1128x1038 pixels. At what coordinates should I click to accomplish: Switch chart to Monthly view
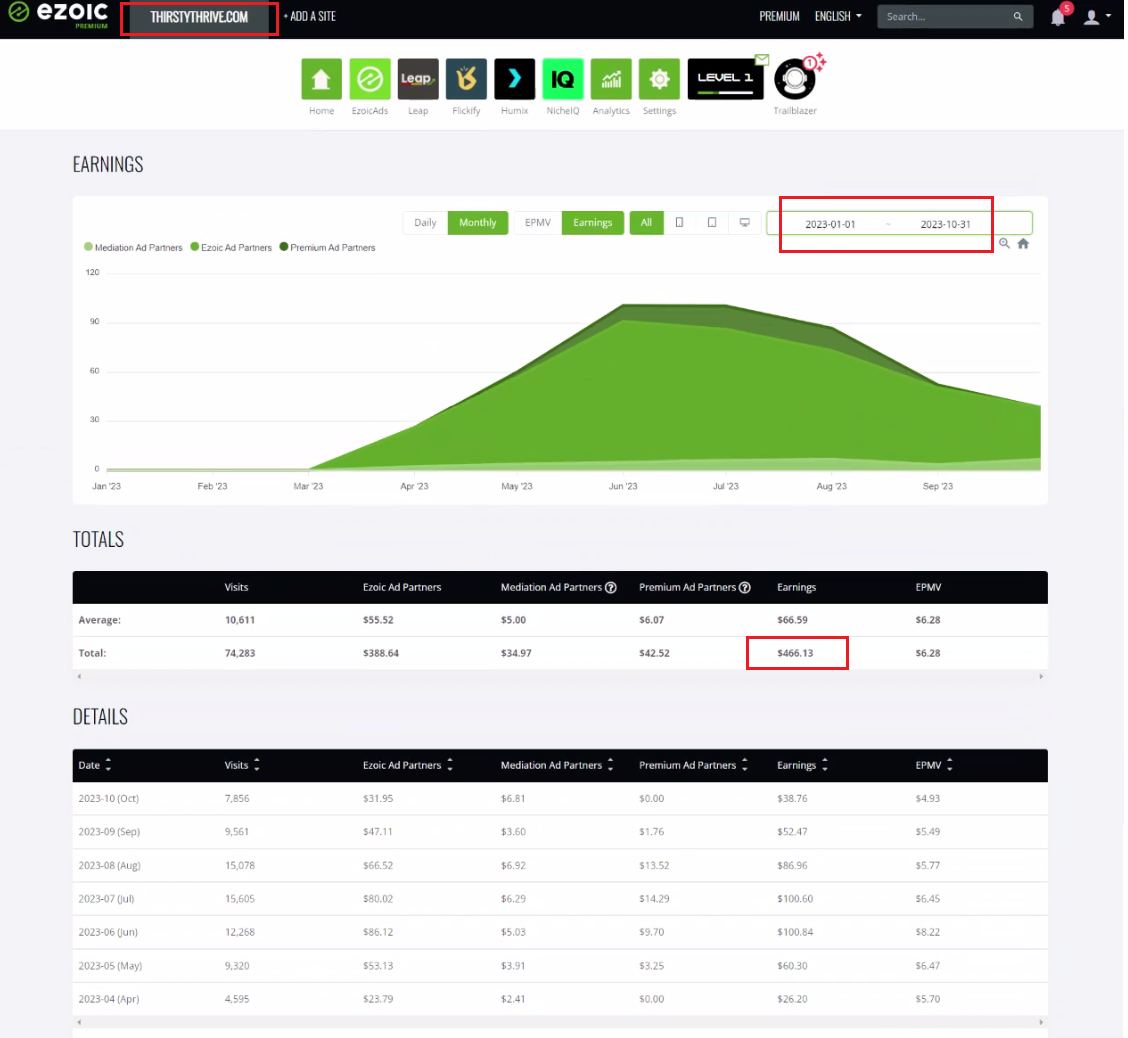478,223
